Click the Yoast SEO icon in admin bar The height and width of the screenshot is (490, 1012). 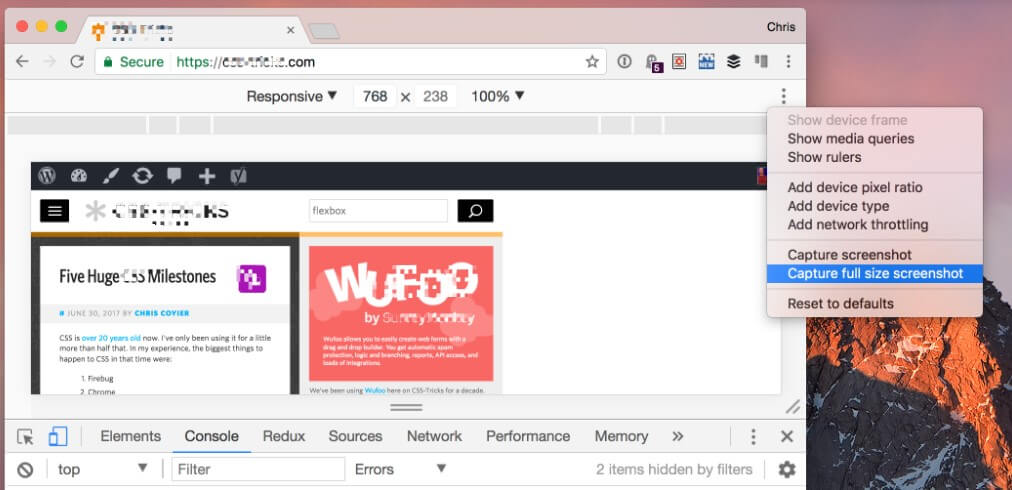[x=239, y=176]
